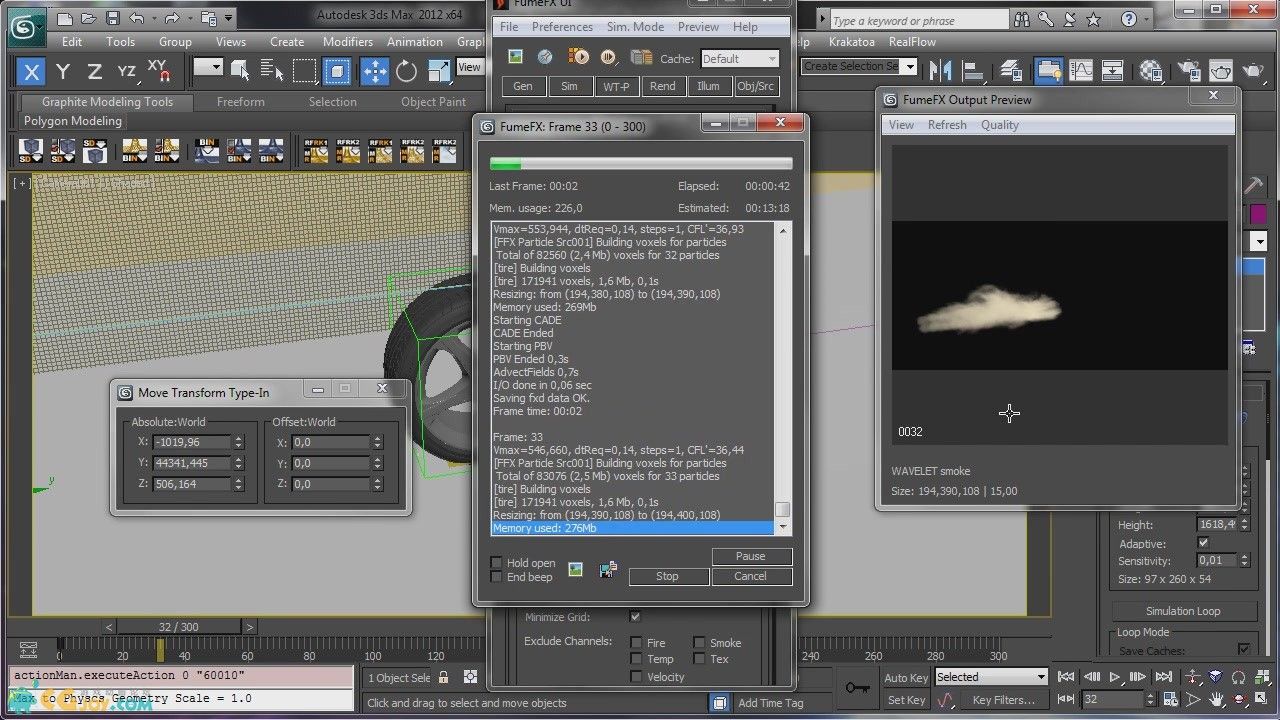Click the X absolute world spinner arrows
This screenshot has height=720, width=1280.
pyautogui.click(x=238, y=442)
